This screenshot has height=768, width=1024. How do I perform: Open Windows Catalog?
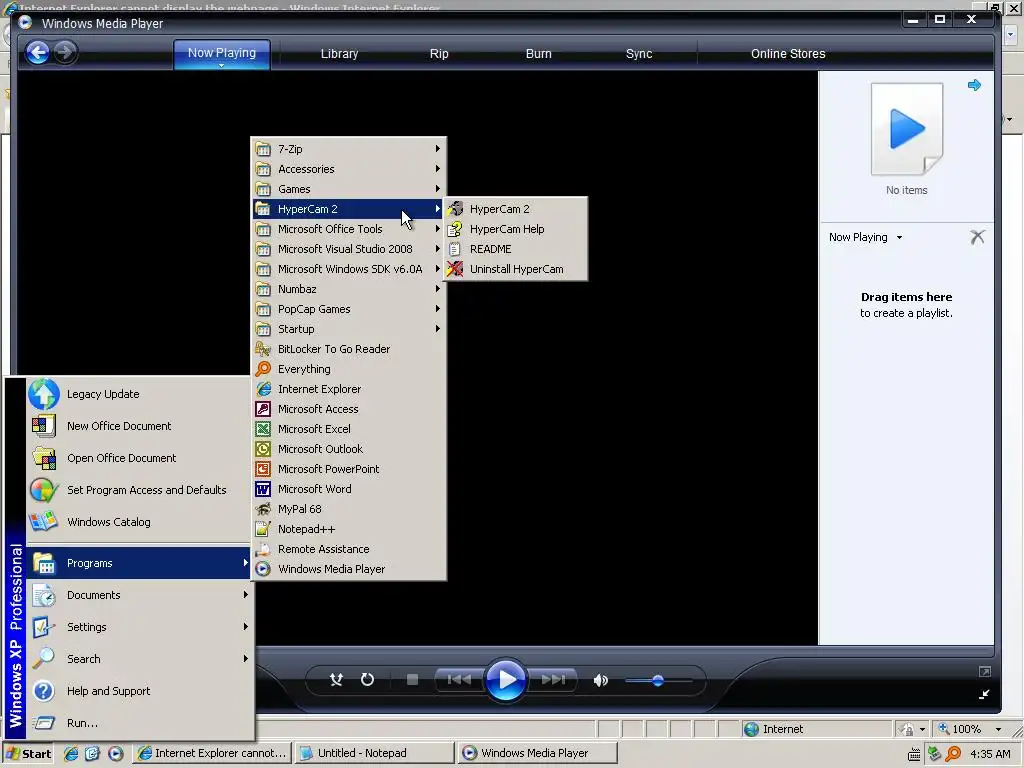[139, 522]
